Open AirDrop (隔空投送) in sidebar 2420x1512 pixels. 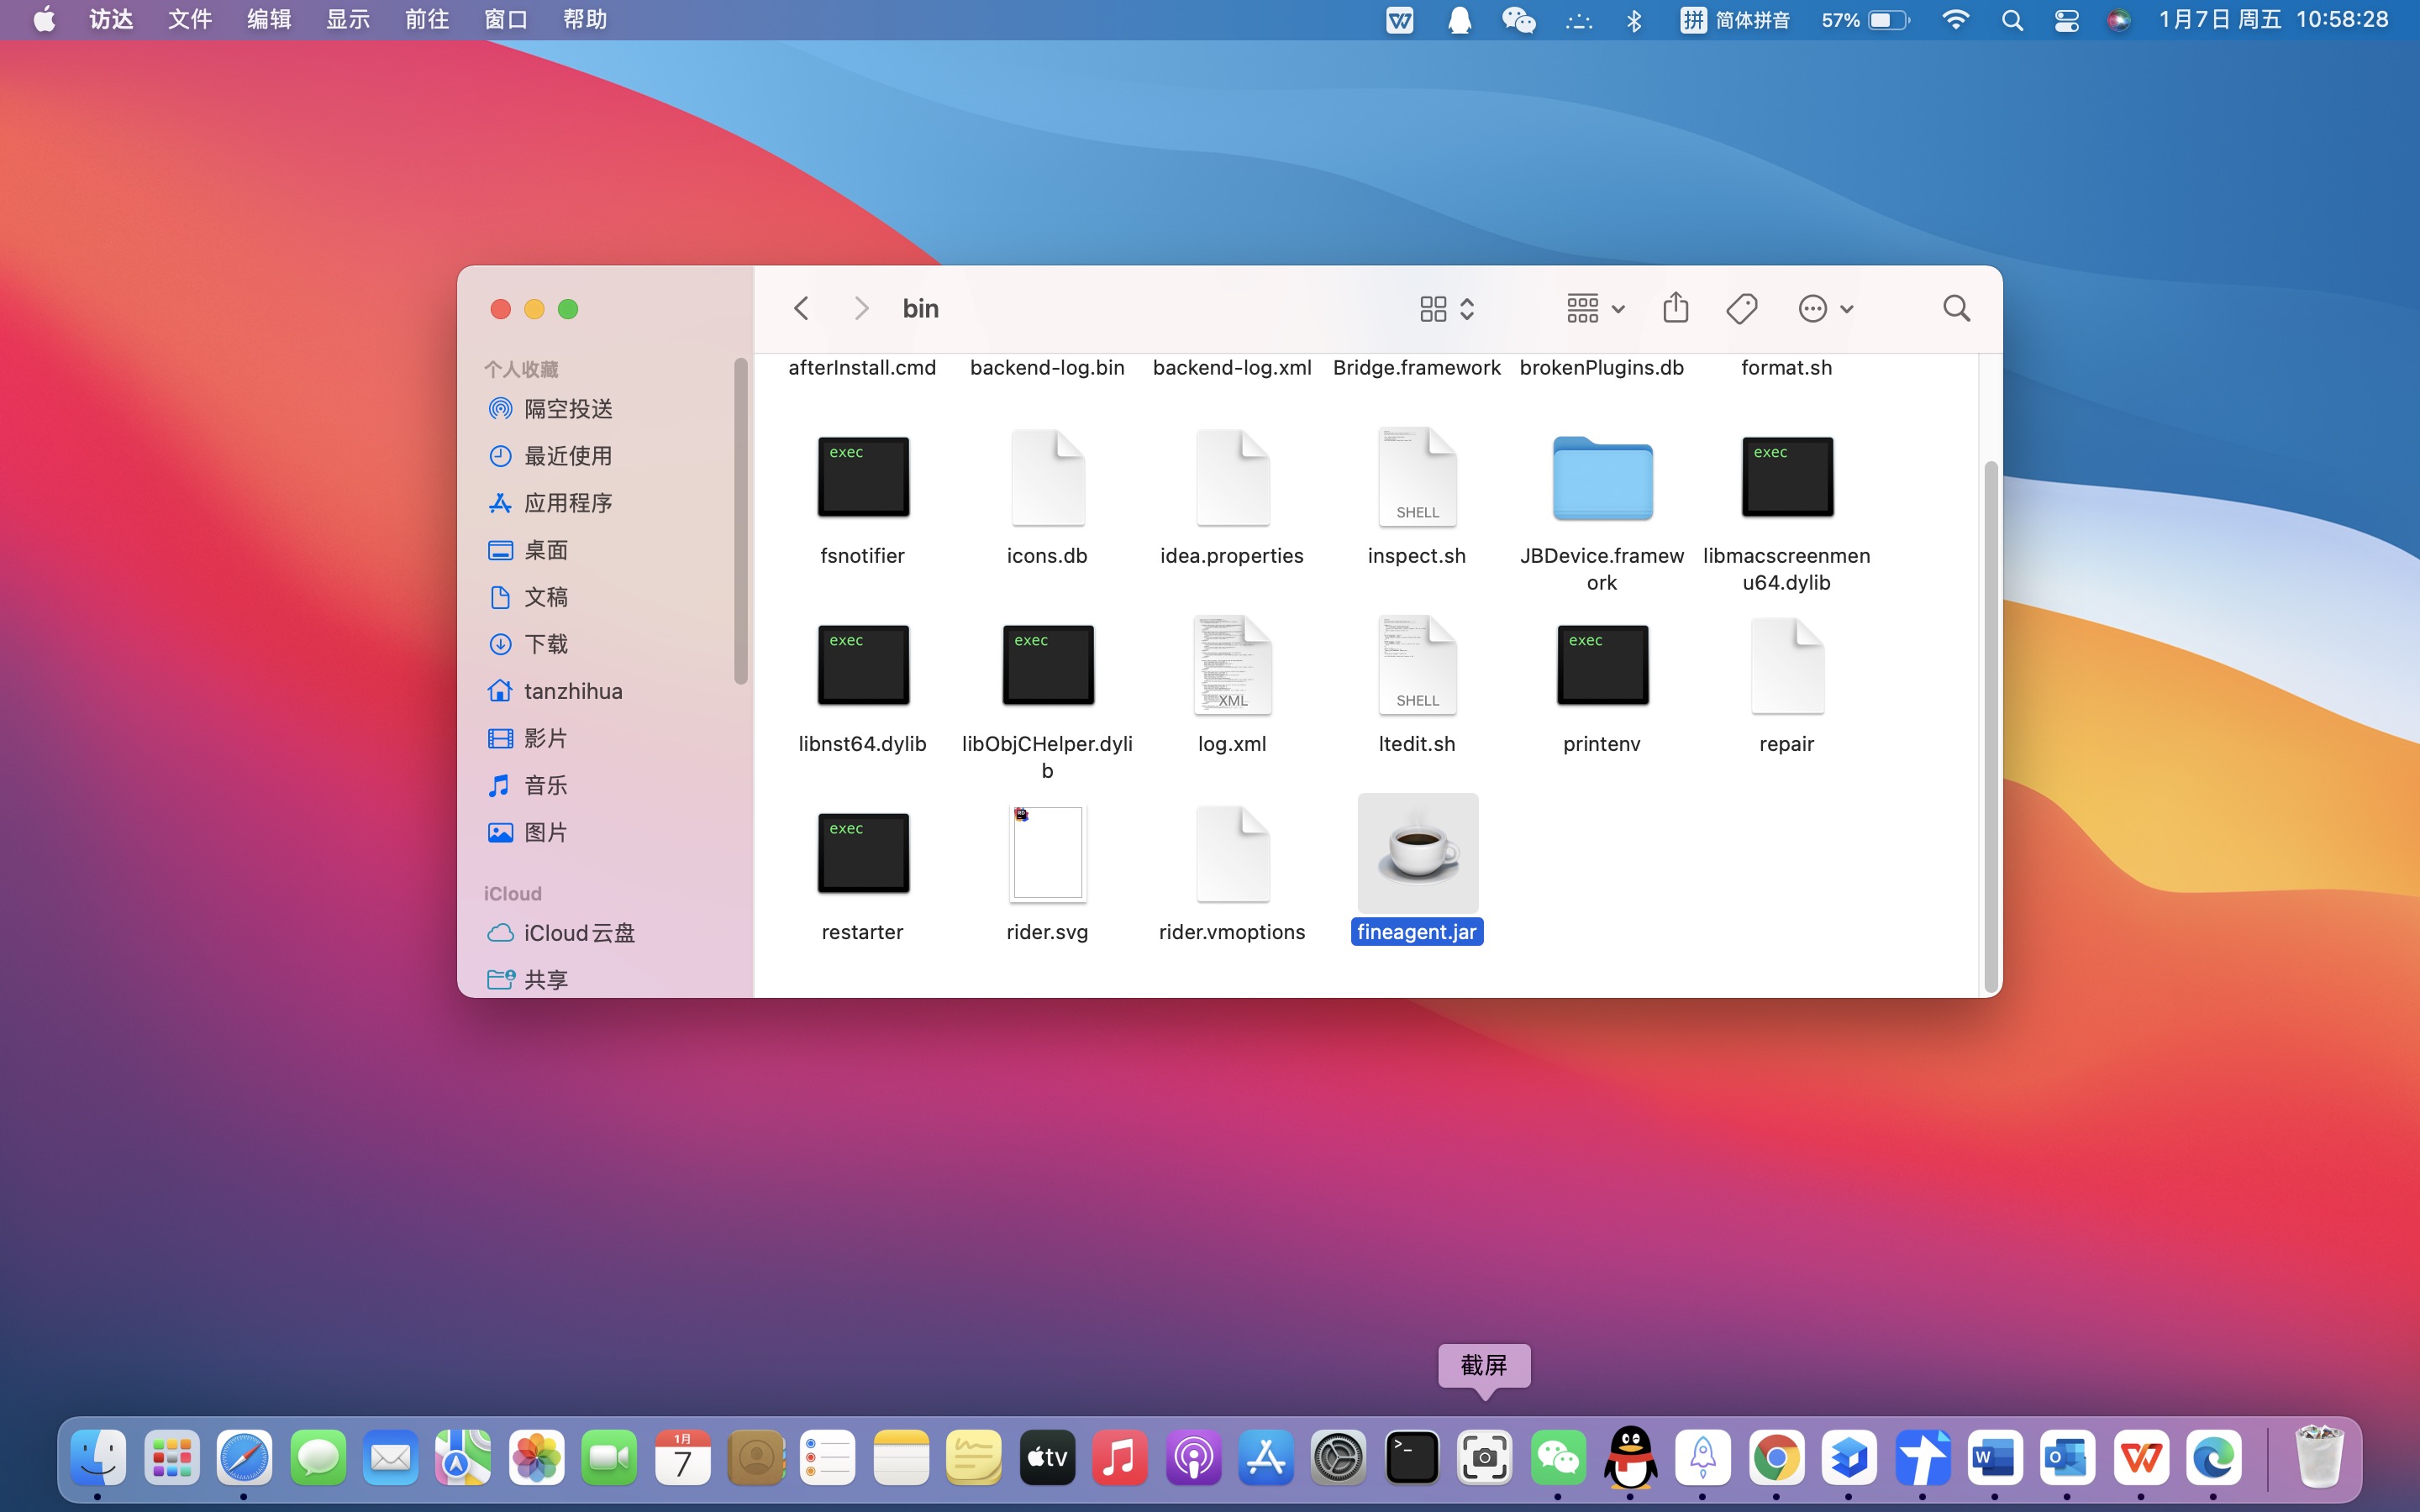(x=567, y=409)
